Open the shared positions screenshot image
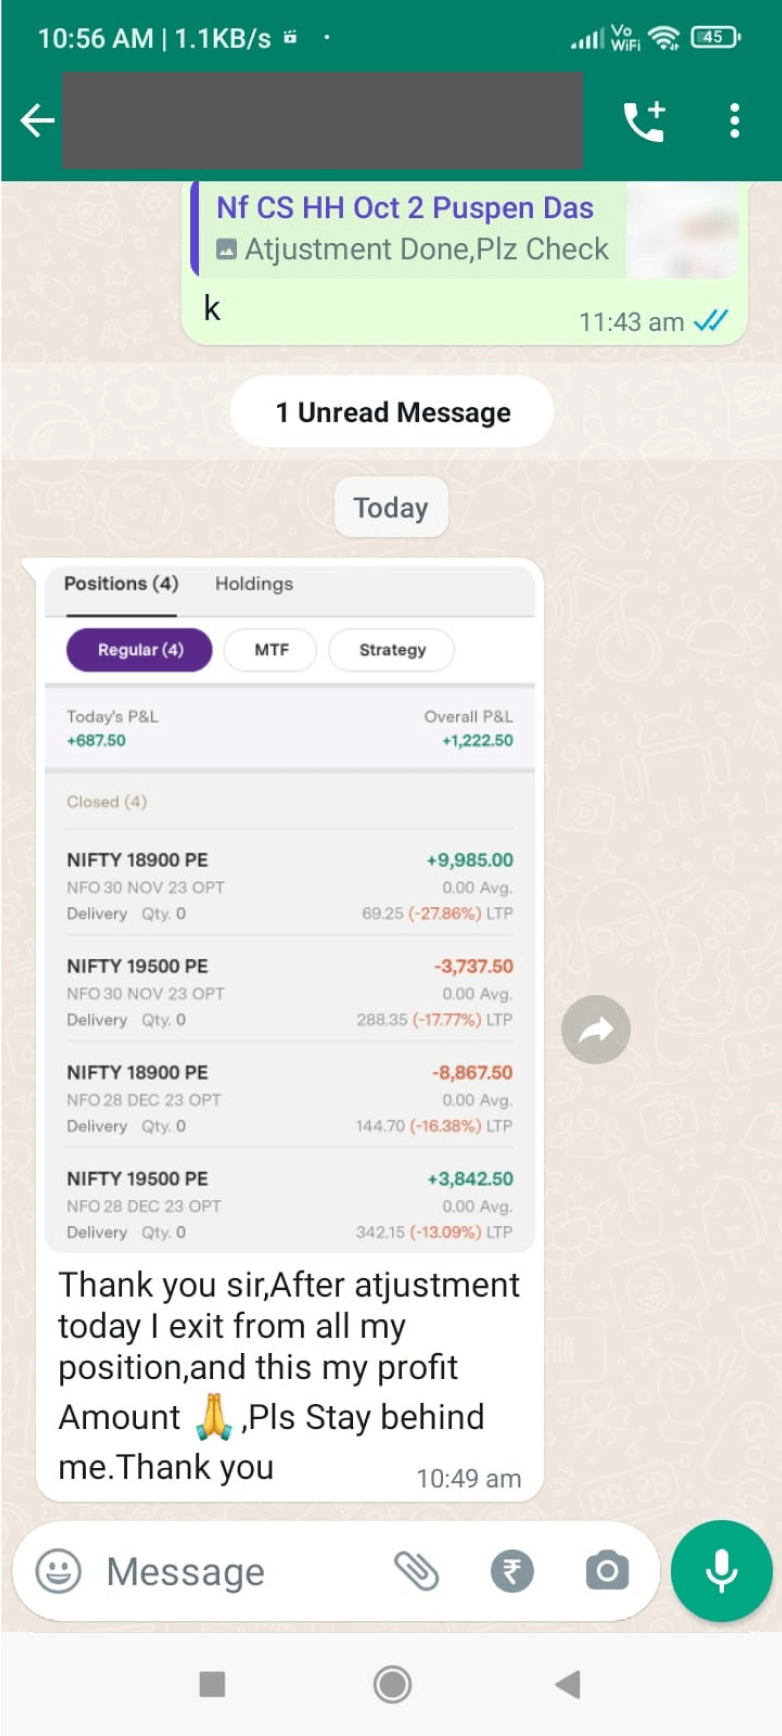 290,905
